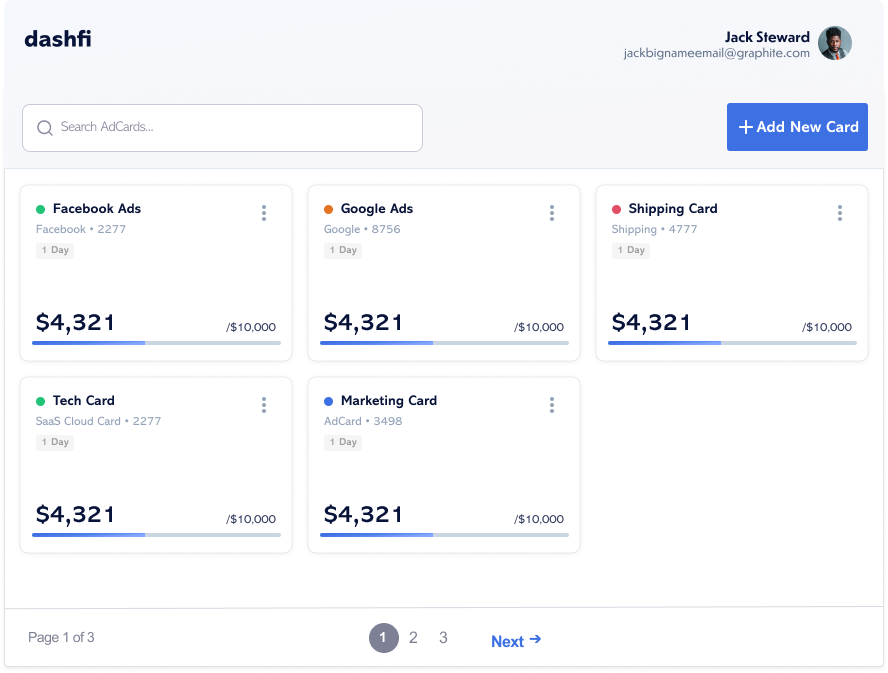Click the 'AdCard • 3498' subtitle

coord(363,421)
